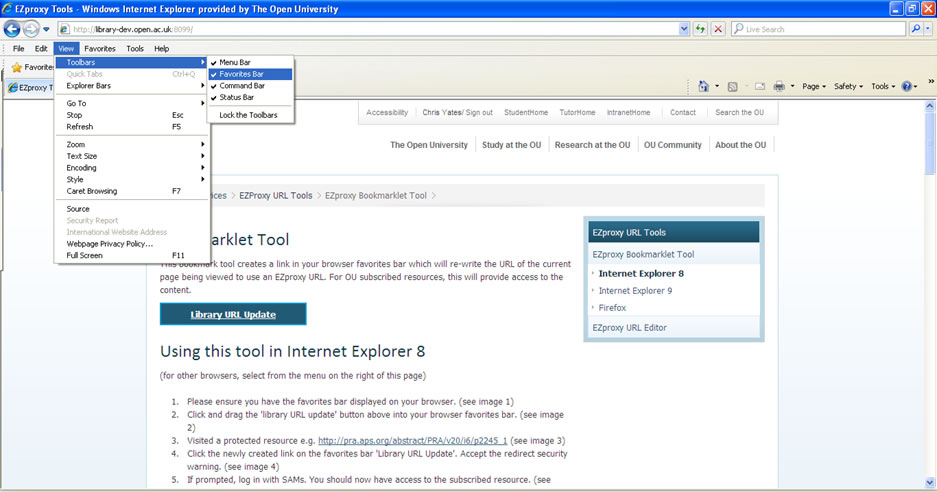Viewport: 937px width, 492px height.
Task: Open the File menu
Action: point(19,48)
